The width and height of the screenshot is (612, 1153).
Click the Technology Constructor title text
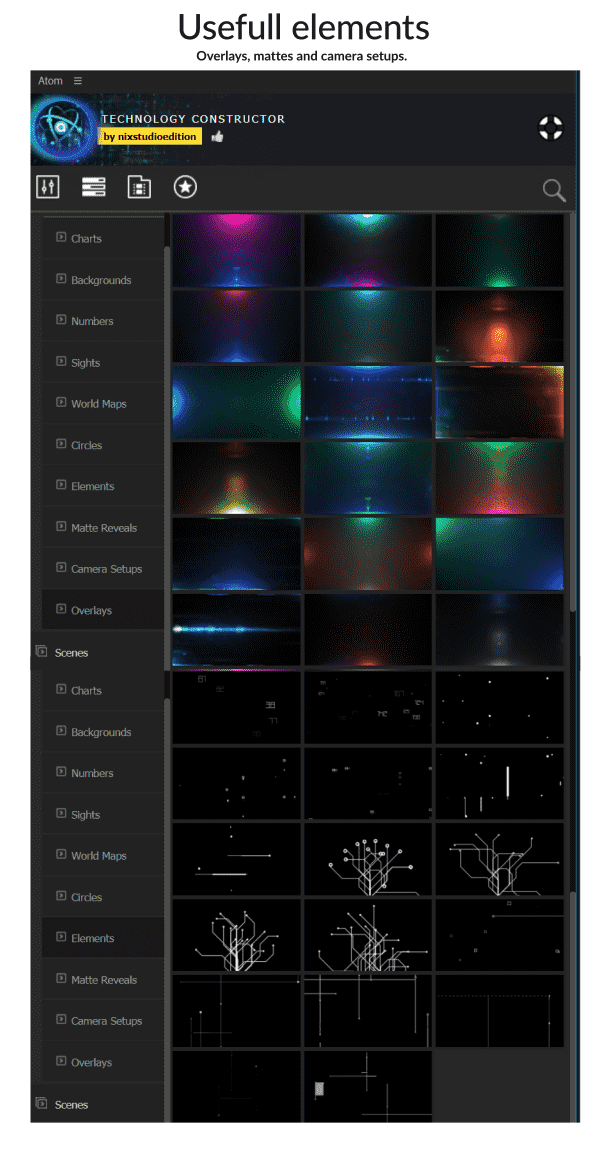pyautogui.click(x=193, y=119)
